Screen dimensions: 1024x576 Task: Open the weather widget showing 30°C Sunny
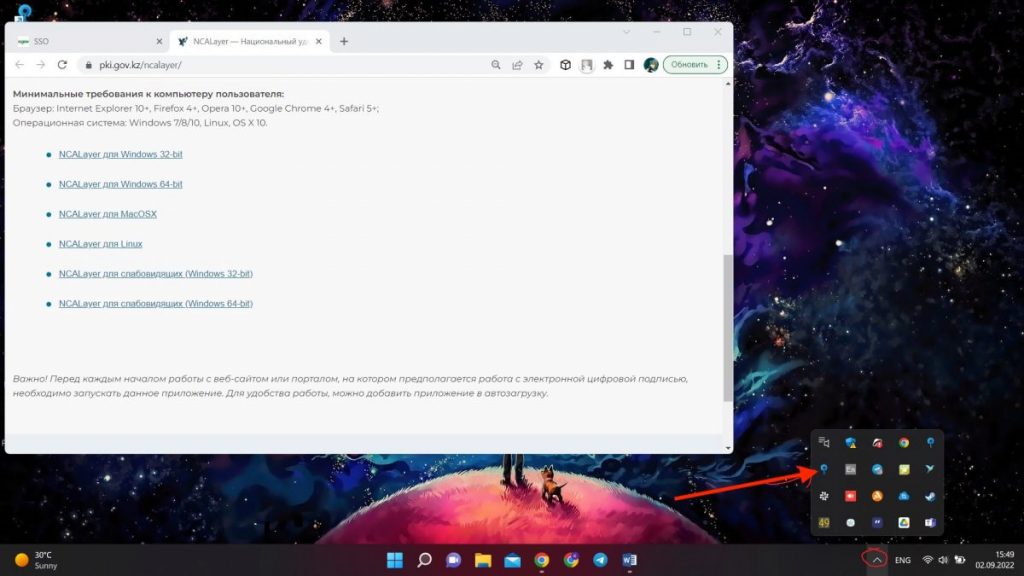(37, 560)
